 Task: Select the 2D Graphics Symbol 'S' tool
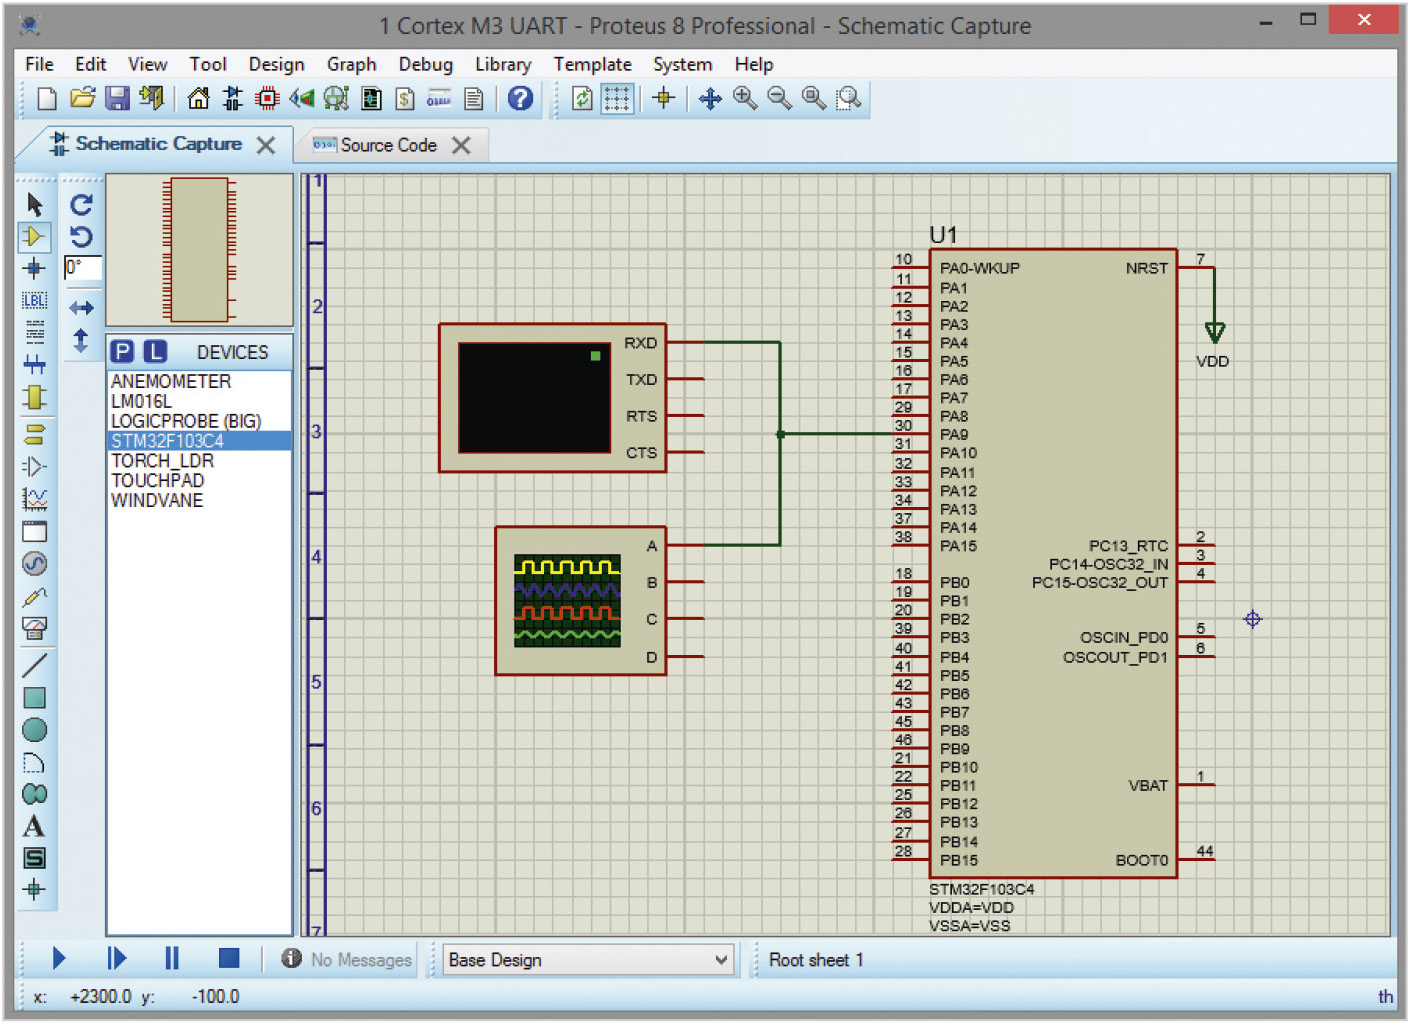point(35,858)
